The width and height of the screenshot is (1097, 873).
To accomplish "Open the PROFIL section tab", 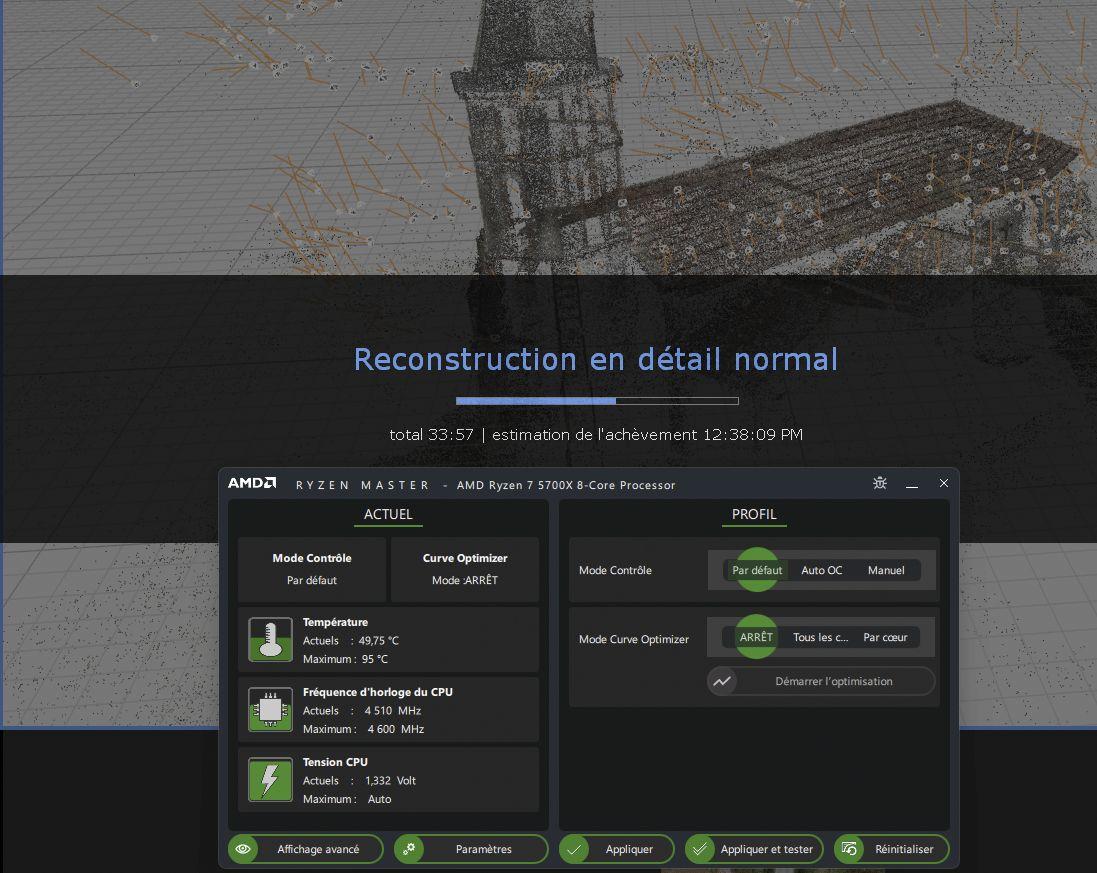I will point(754,514).
